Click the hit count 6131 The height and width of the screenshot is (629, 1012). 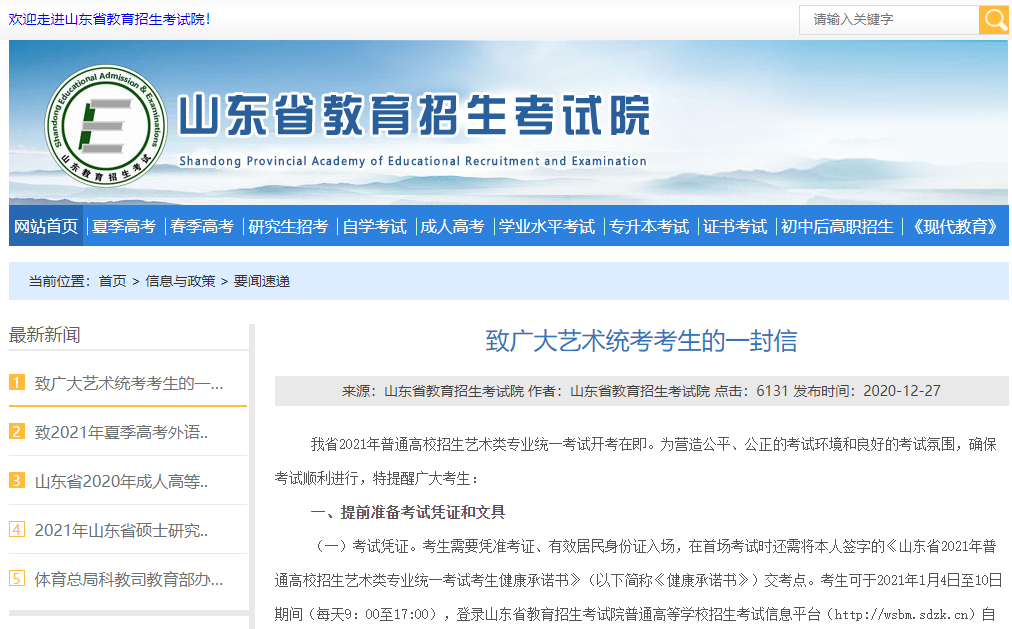tap(772, 391)
